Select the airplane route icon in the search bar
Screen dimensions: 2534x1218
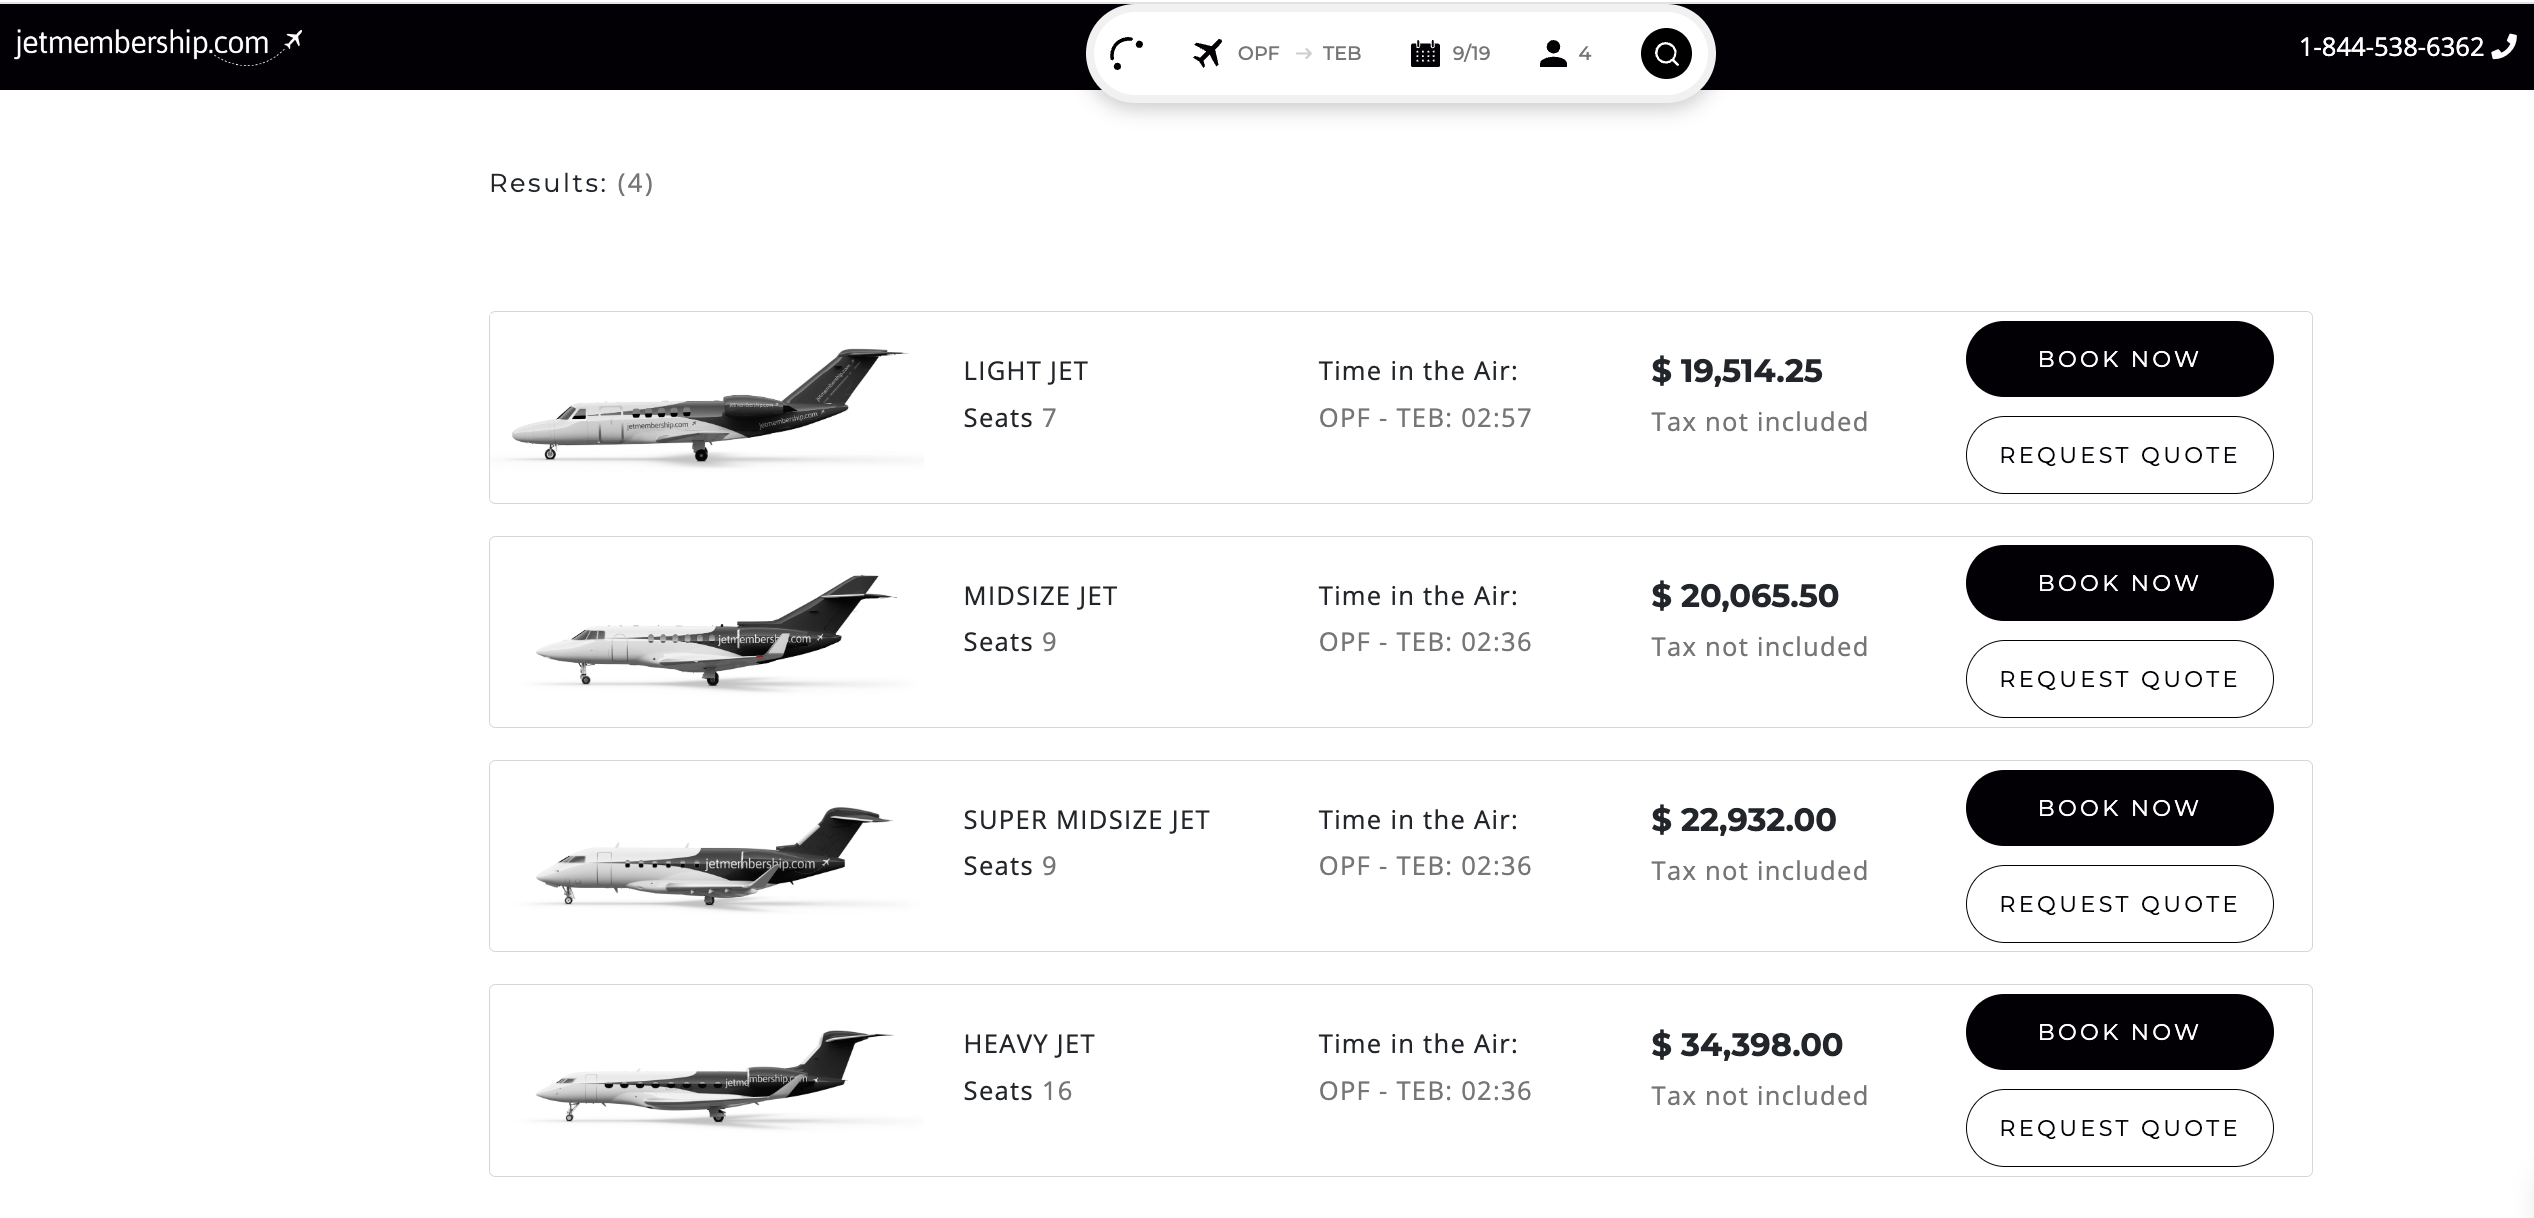coord(1207,53)
